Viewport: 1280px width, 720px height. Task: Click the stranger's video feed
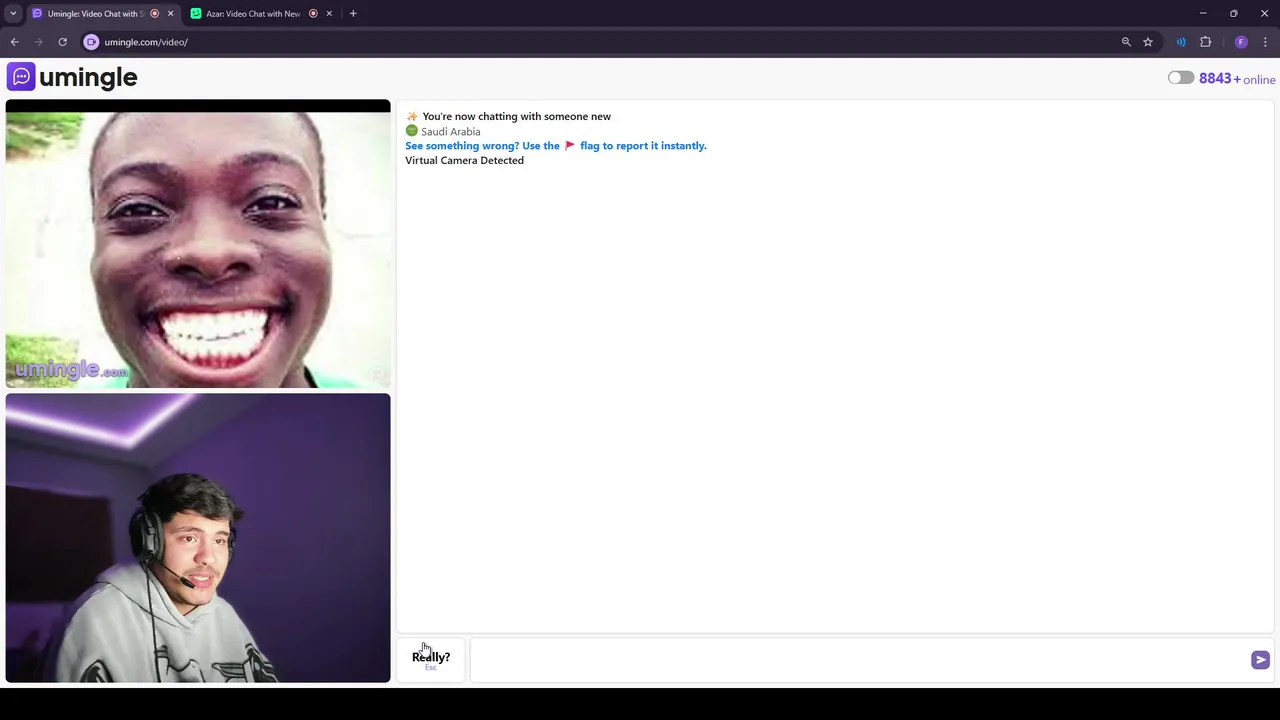198,243
